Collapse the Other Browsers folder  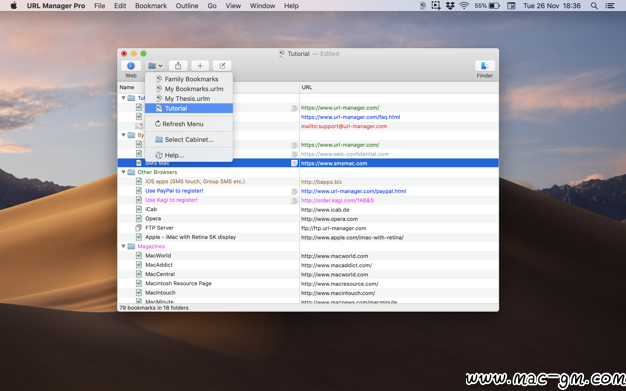[x=123, y=172]
